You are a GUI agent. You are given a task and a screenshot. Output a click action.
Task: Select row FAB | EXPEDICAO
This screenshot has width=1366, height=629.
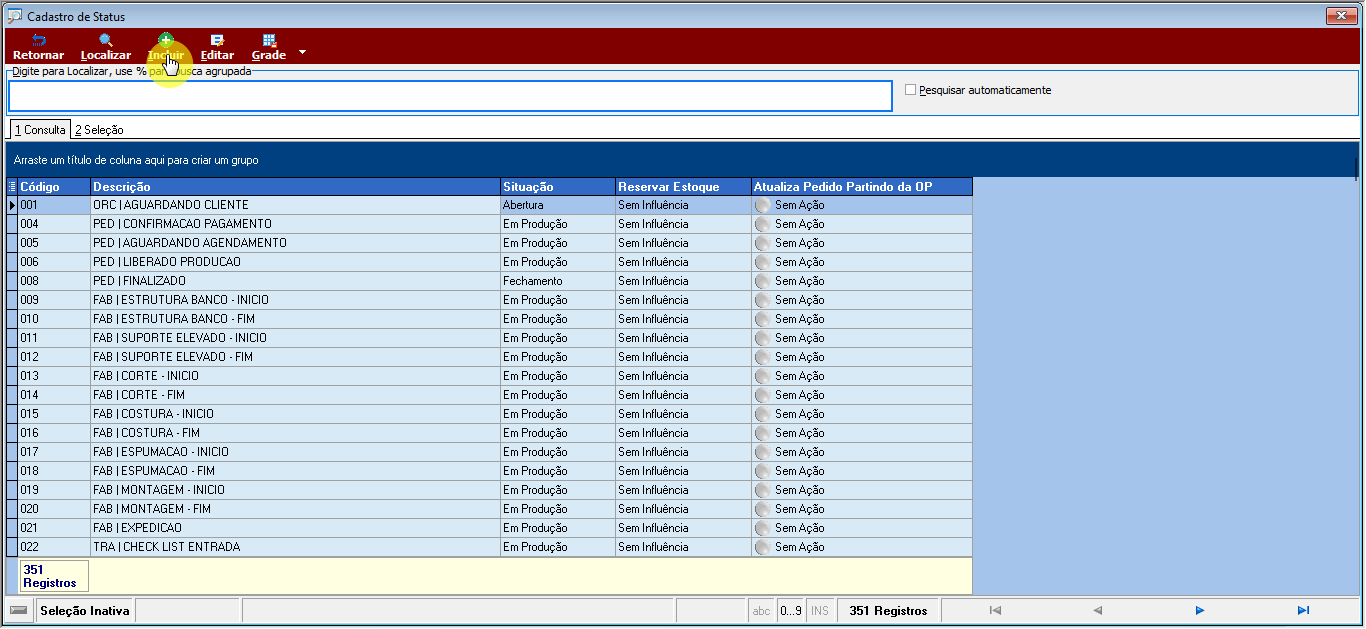coord(489,528)
